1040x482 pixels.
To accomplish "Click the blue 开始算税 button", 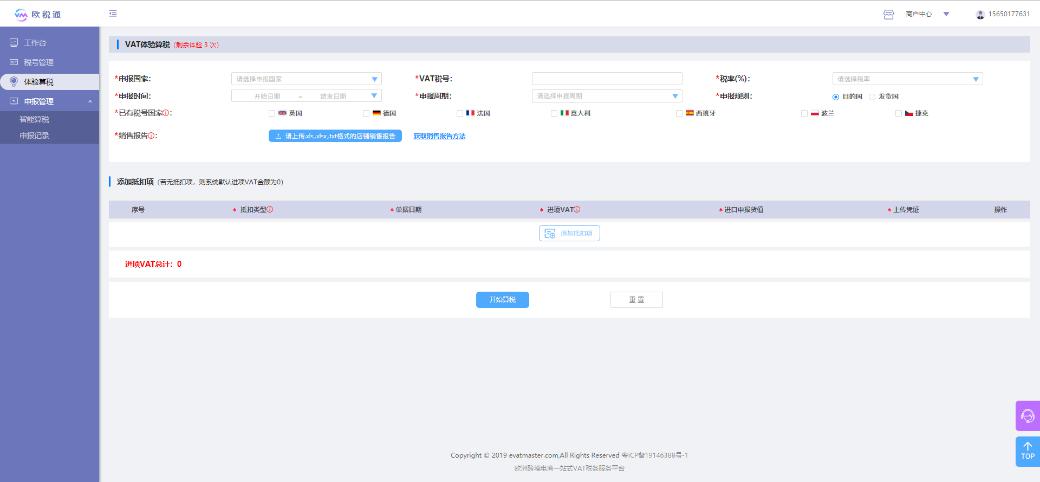I will [502, 300].
